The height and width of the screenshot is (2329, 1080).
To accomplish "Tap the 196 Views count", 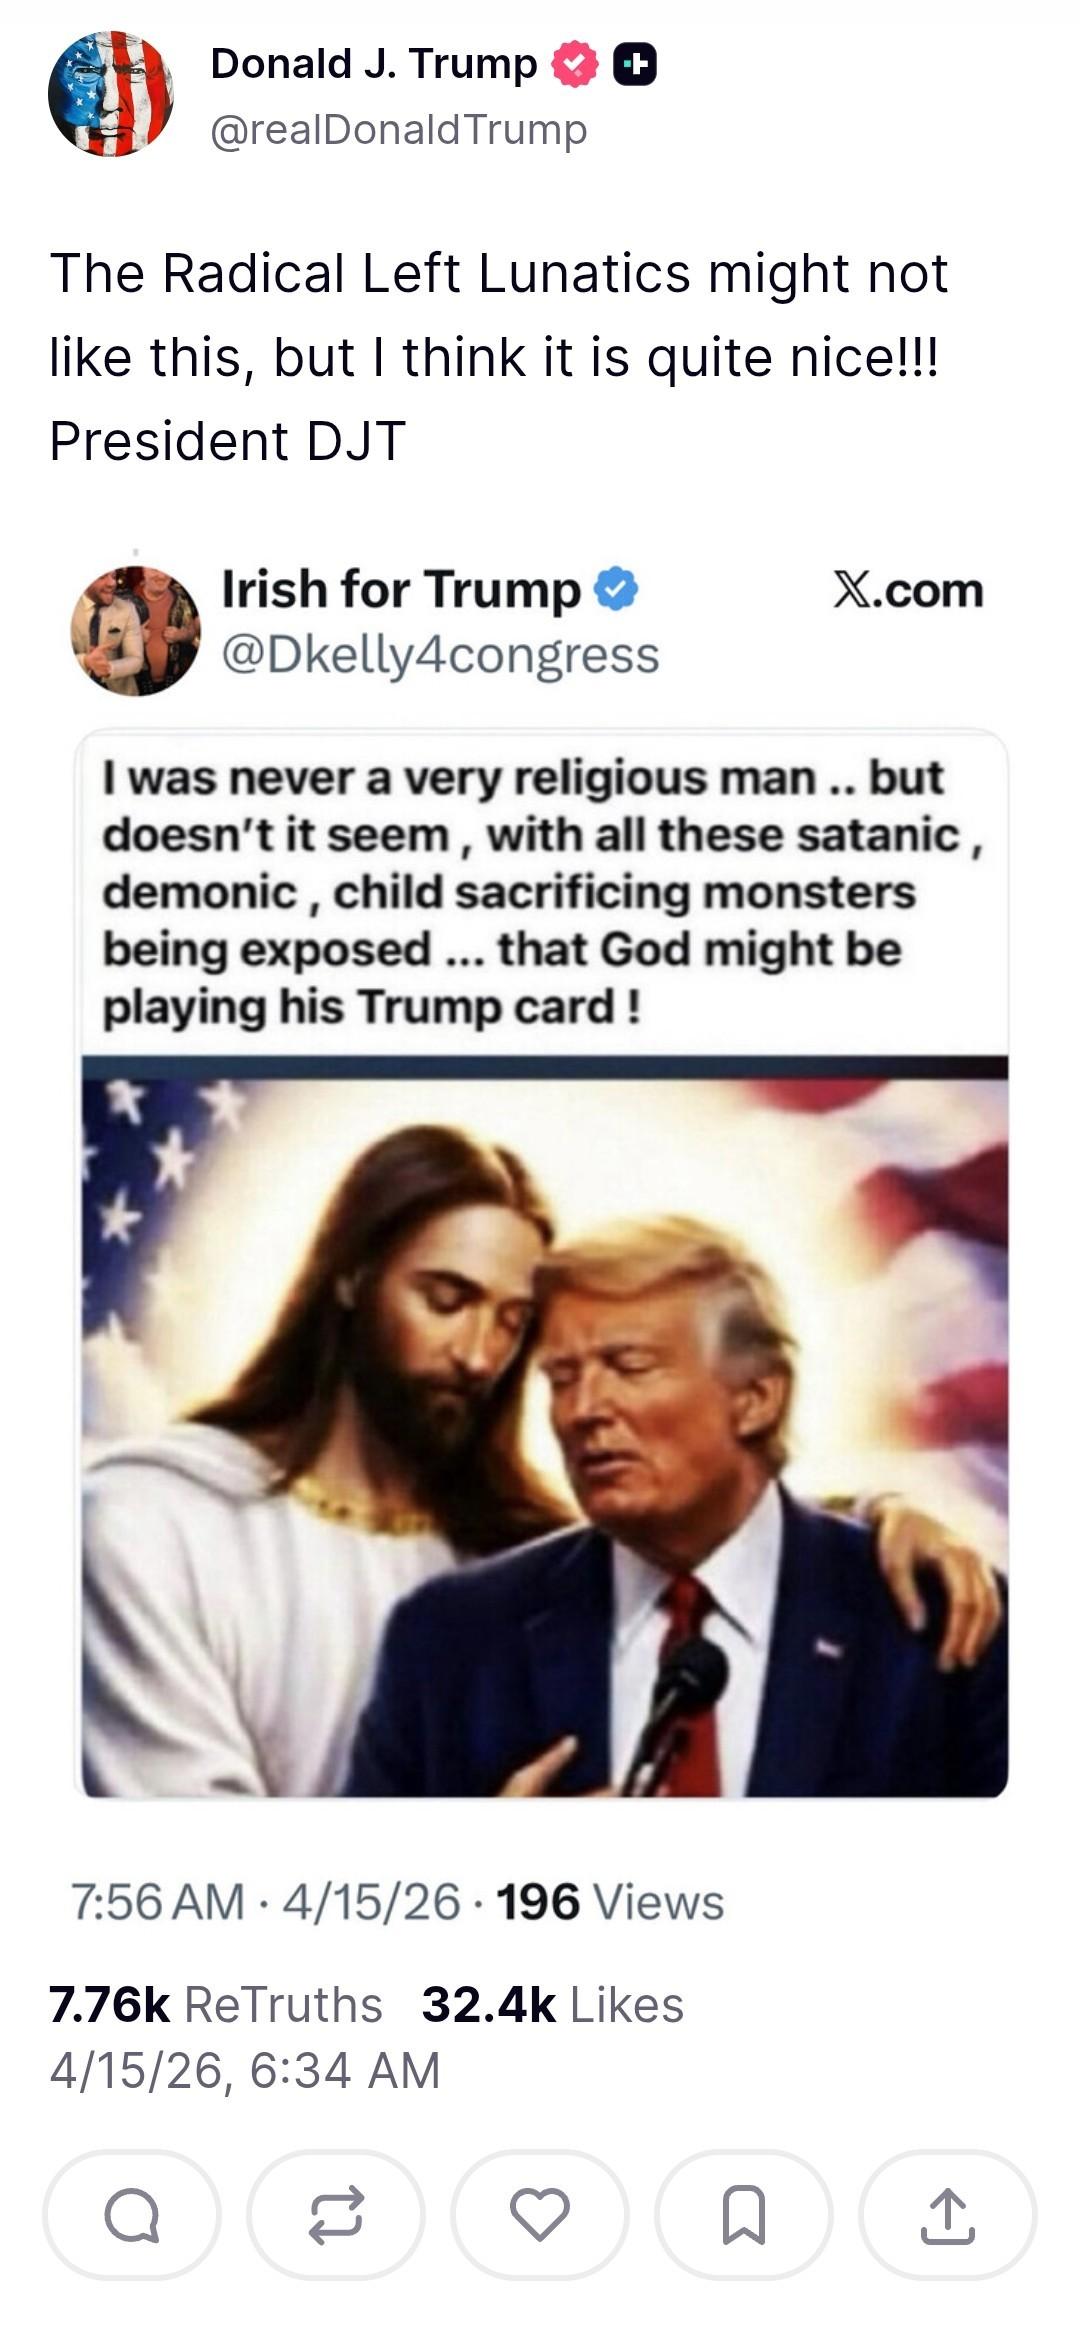I will 610,1901.
